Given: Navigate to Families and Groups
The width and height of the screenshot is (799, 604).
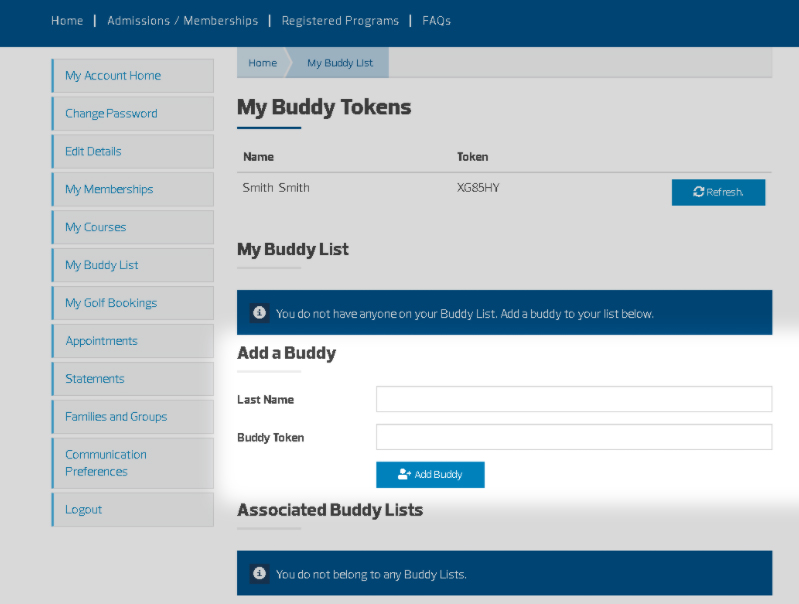Looking at the screenshot, I should coord(116,417).
